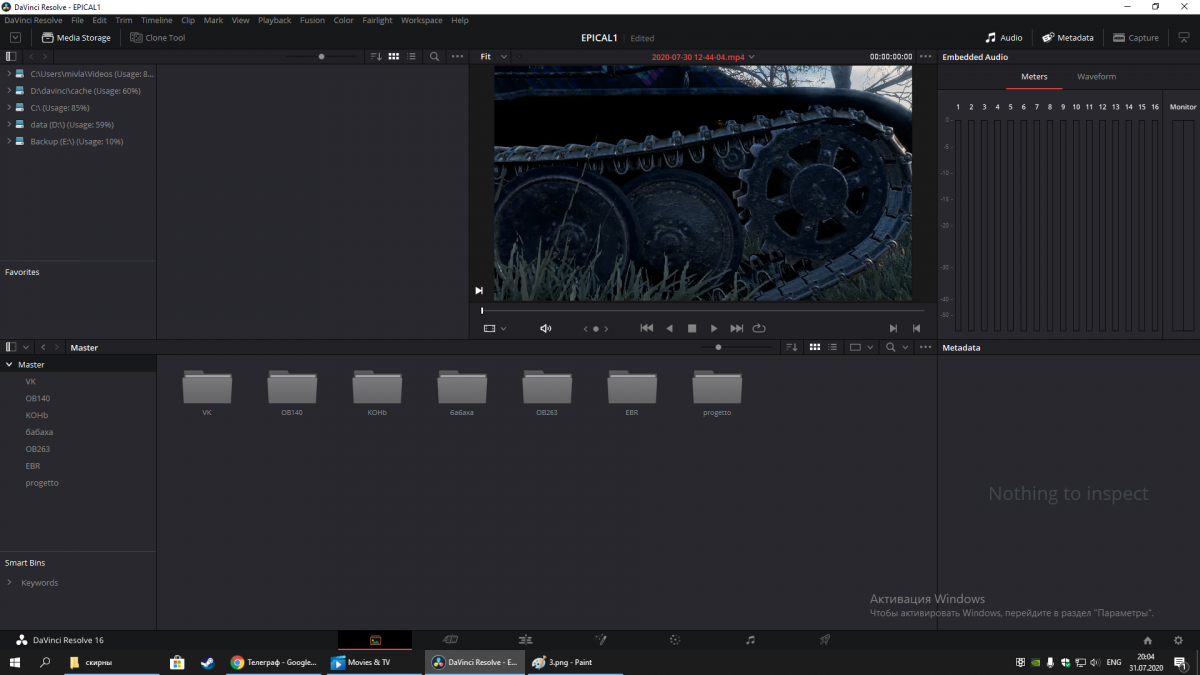Viewport: 1200px width, 675px height.
Task: Adjust media pool thumbnail size slider
Action: pyautogui.click(x=718, y=347)
